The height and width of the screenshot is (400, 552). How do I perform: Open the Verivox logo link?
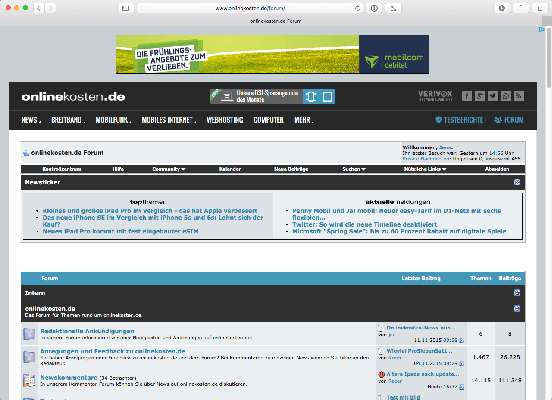[x=435, y=95]
